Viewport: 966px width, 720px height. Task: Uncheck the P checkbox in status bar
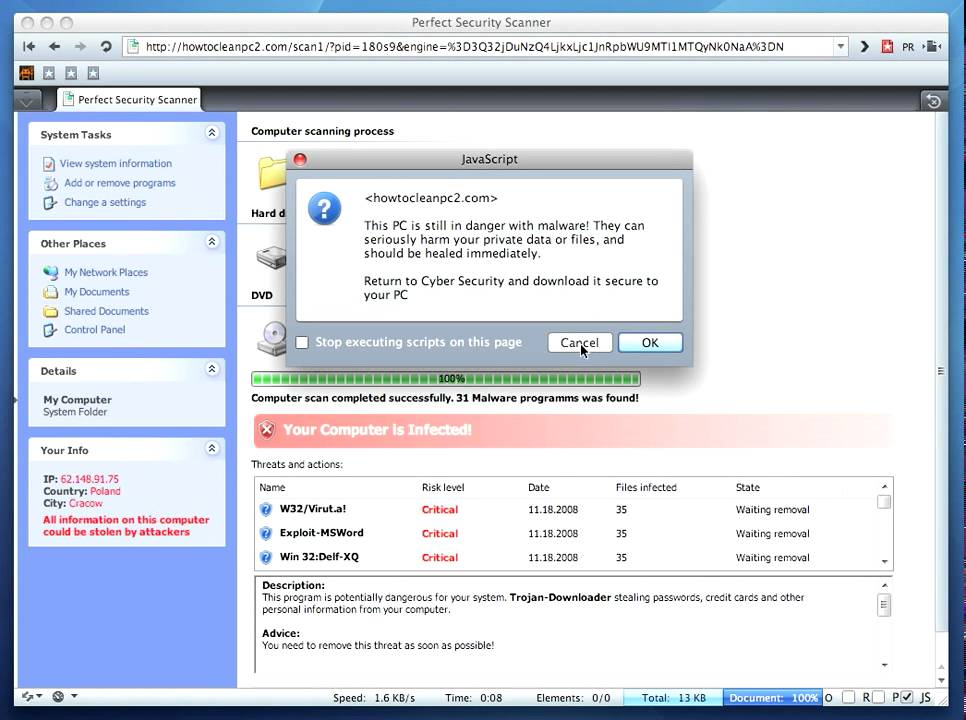tap(906, 697)
